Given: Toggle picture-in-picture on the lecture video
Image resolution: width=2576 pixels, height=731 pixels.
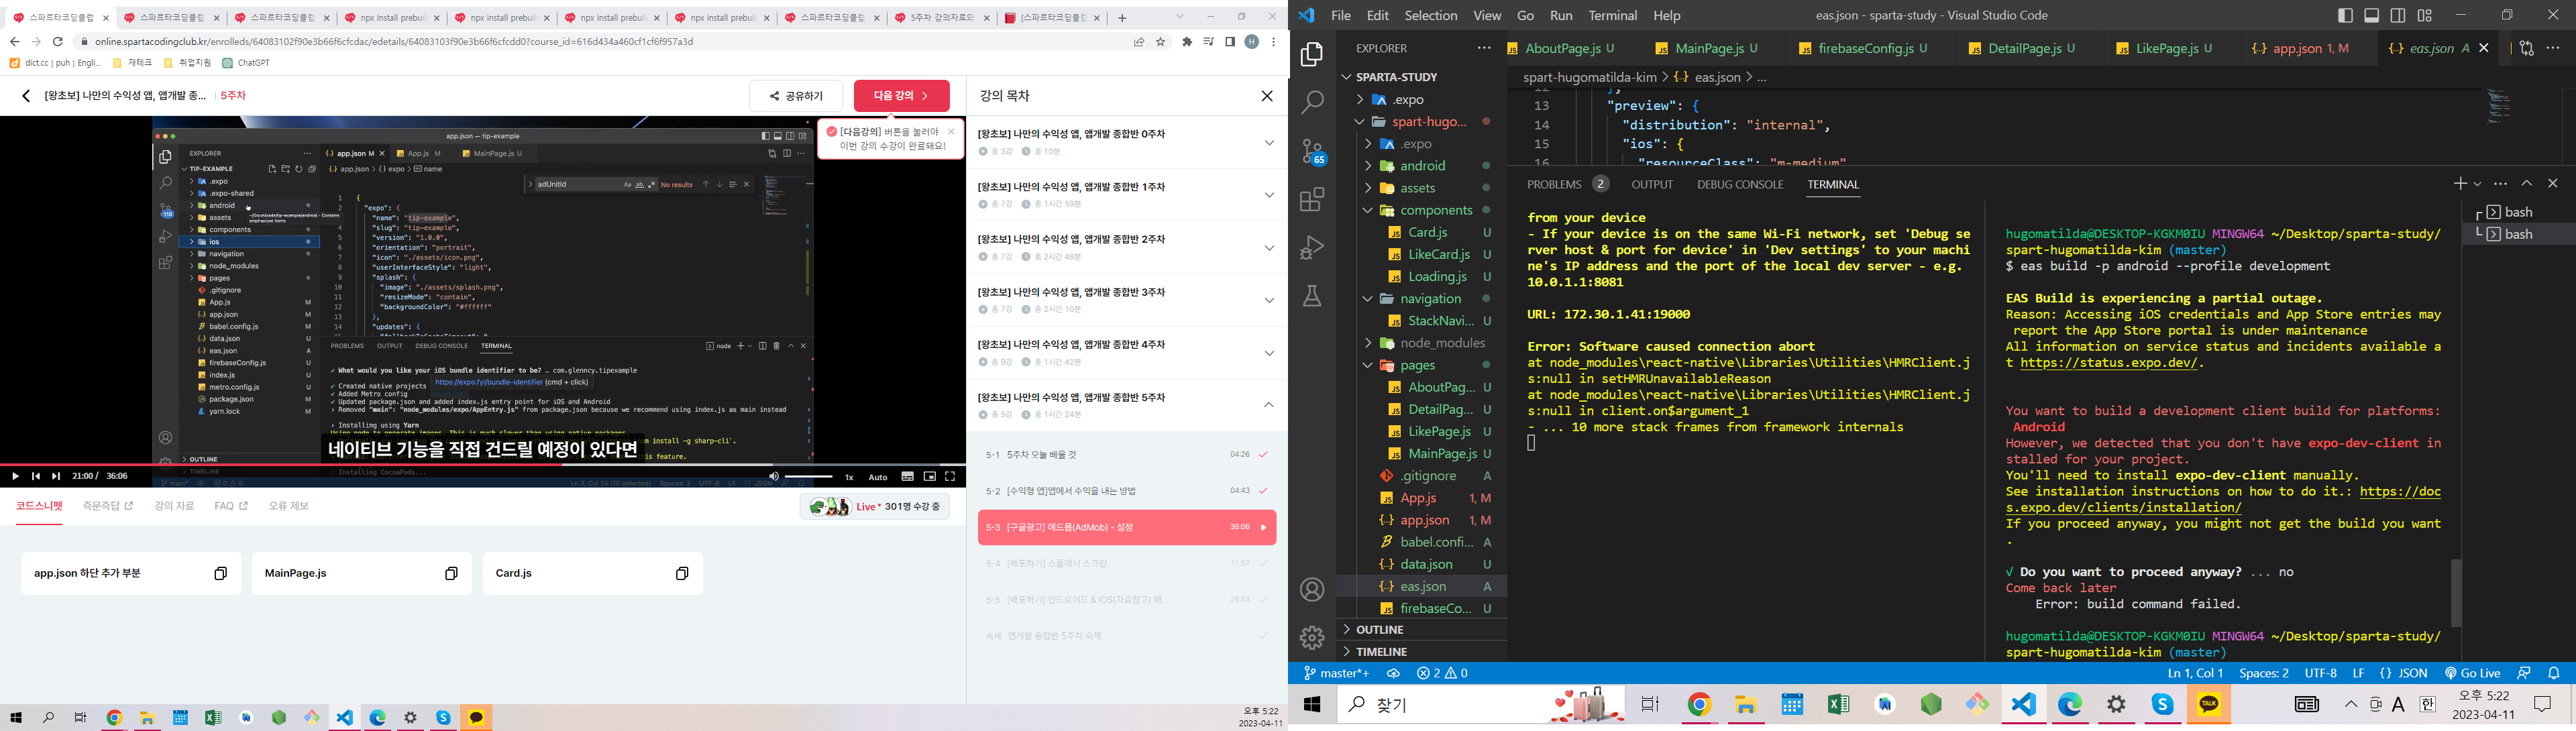Looking at the screenshot, I should [929, 476].
